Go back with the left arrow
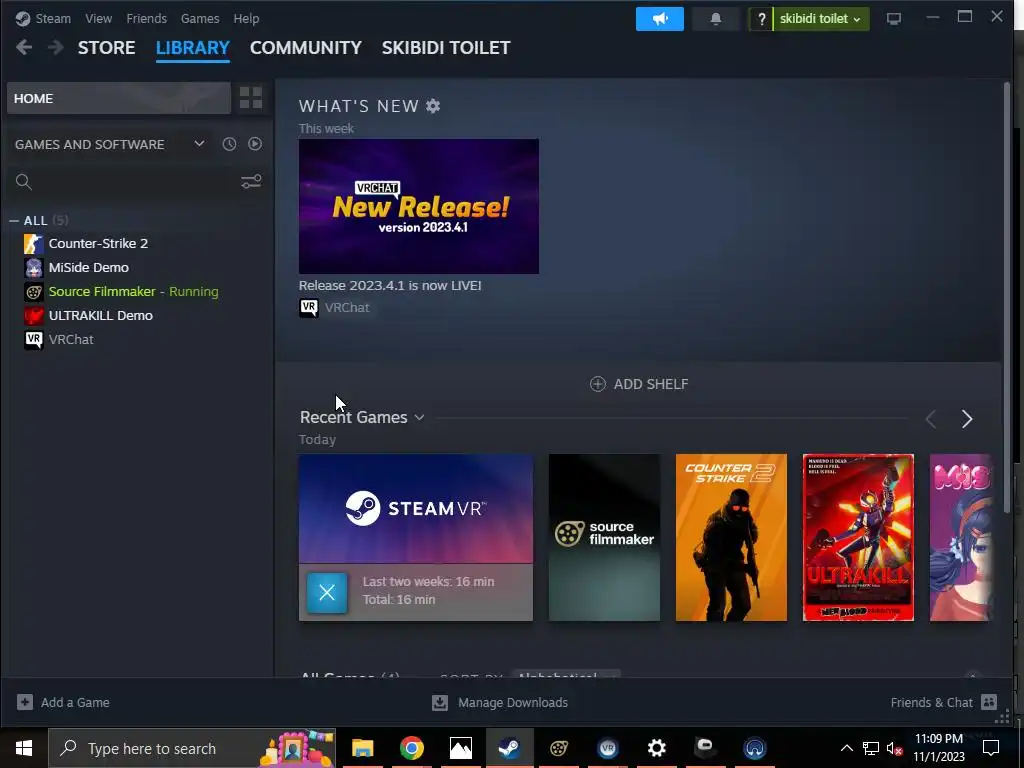This screenshot has height=768, width=1024. 24,47
